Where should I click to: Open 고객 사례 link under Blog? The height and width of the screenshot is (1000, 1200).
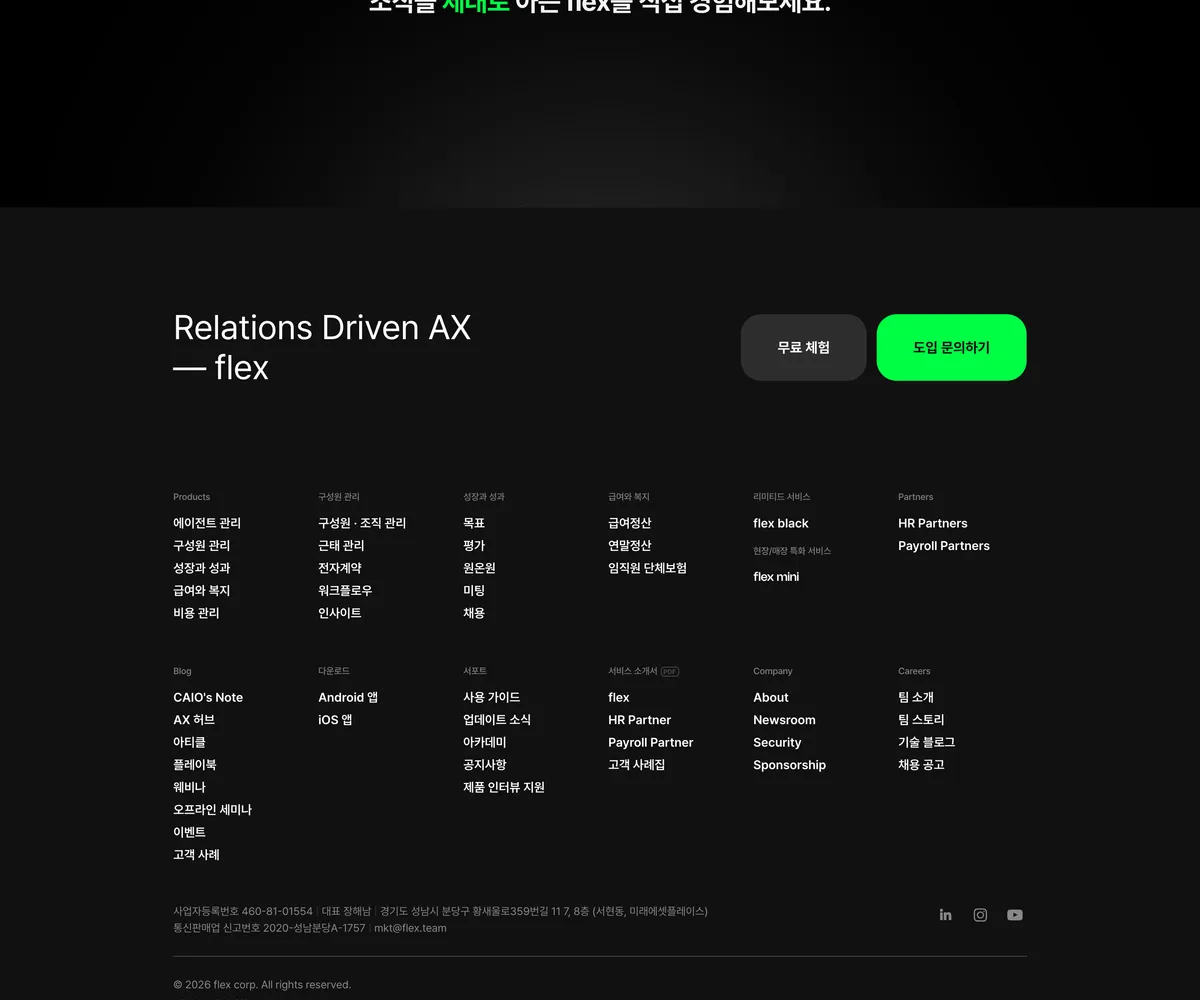click(x=196, y=855)
